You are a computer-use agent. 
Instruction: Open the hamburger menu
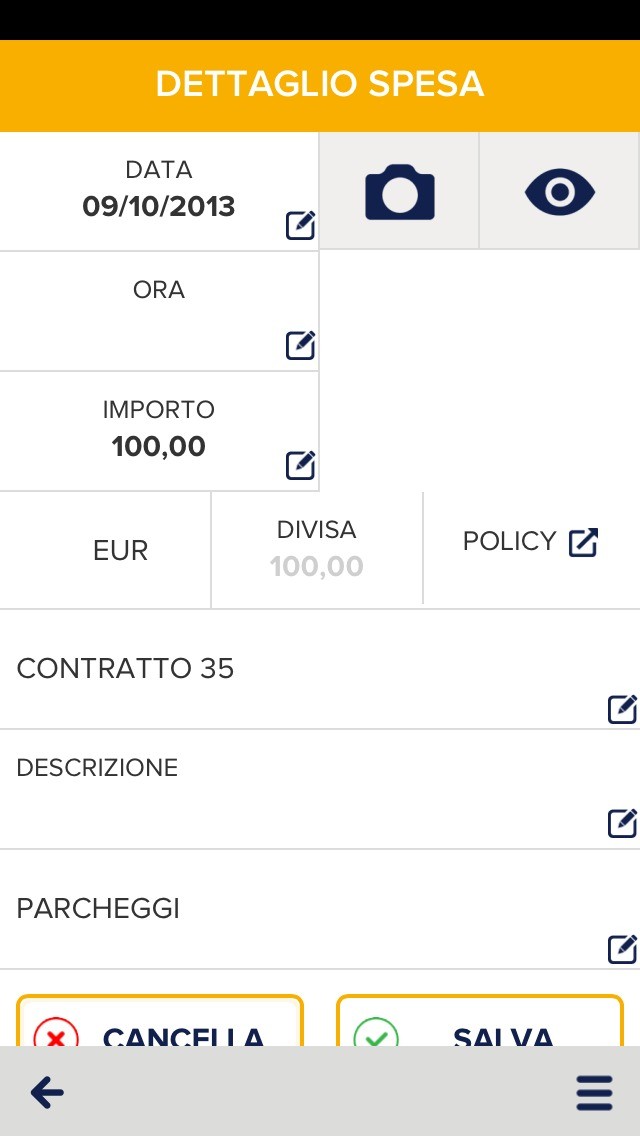point(594,1093)
